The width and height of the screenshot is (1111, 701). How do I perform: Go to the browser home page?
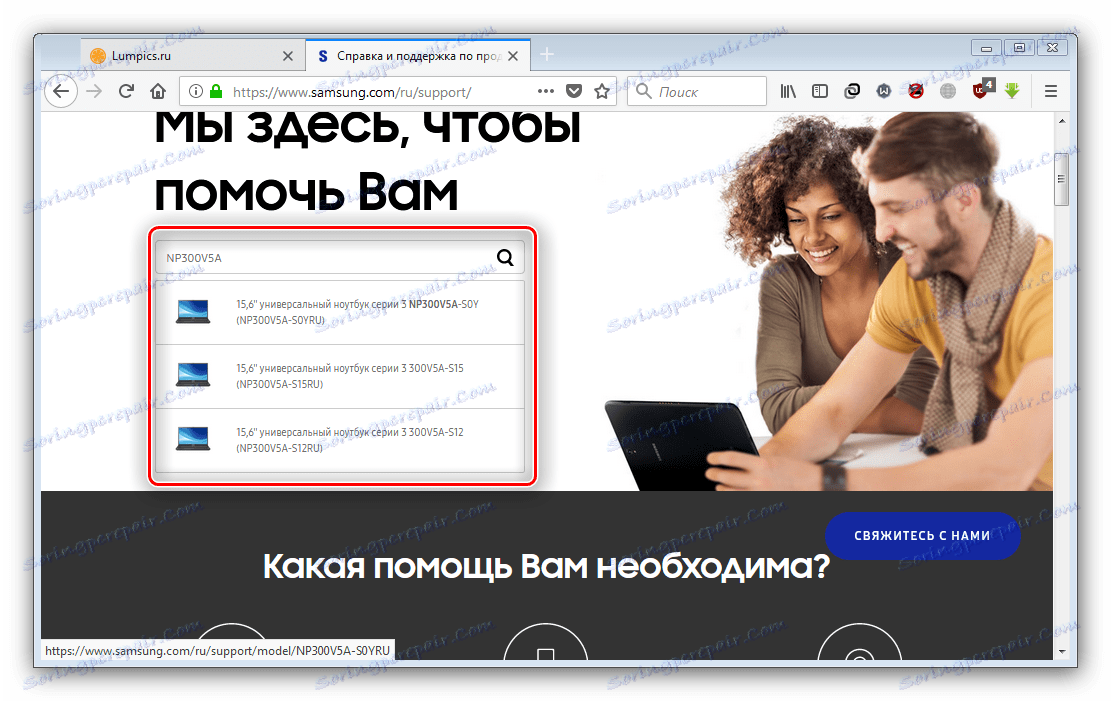157,90
